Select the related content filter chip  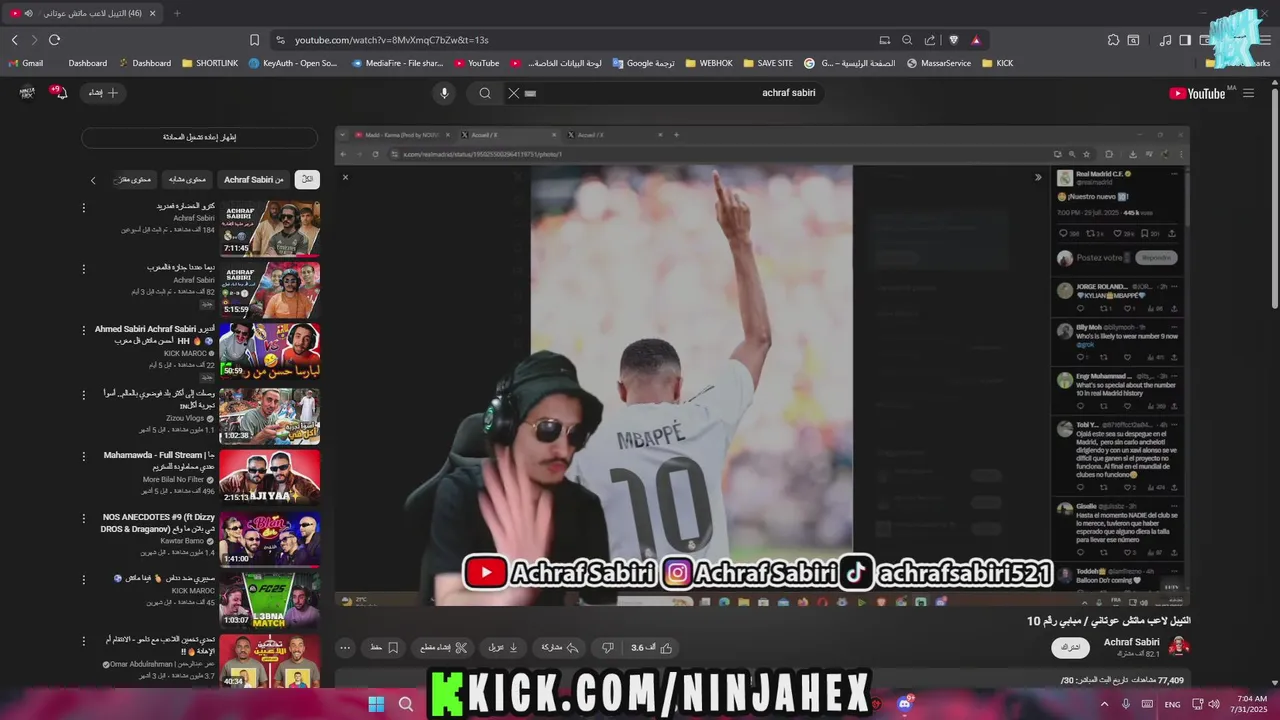coord(187,180)
